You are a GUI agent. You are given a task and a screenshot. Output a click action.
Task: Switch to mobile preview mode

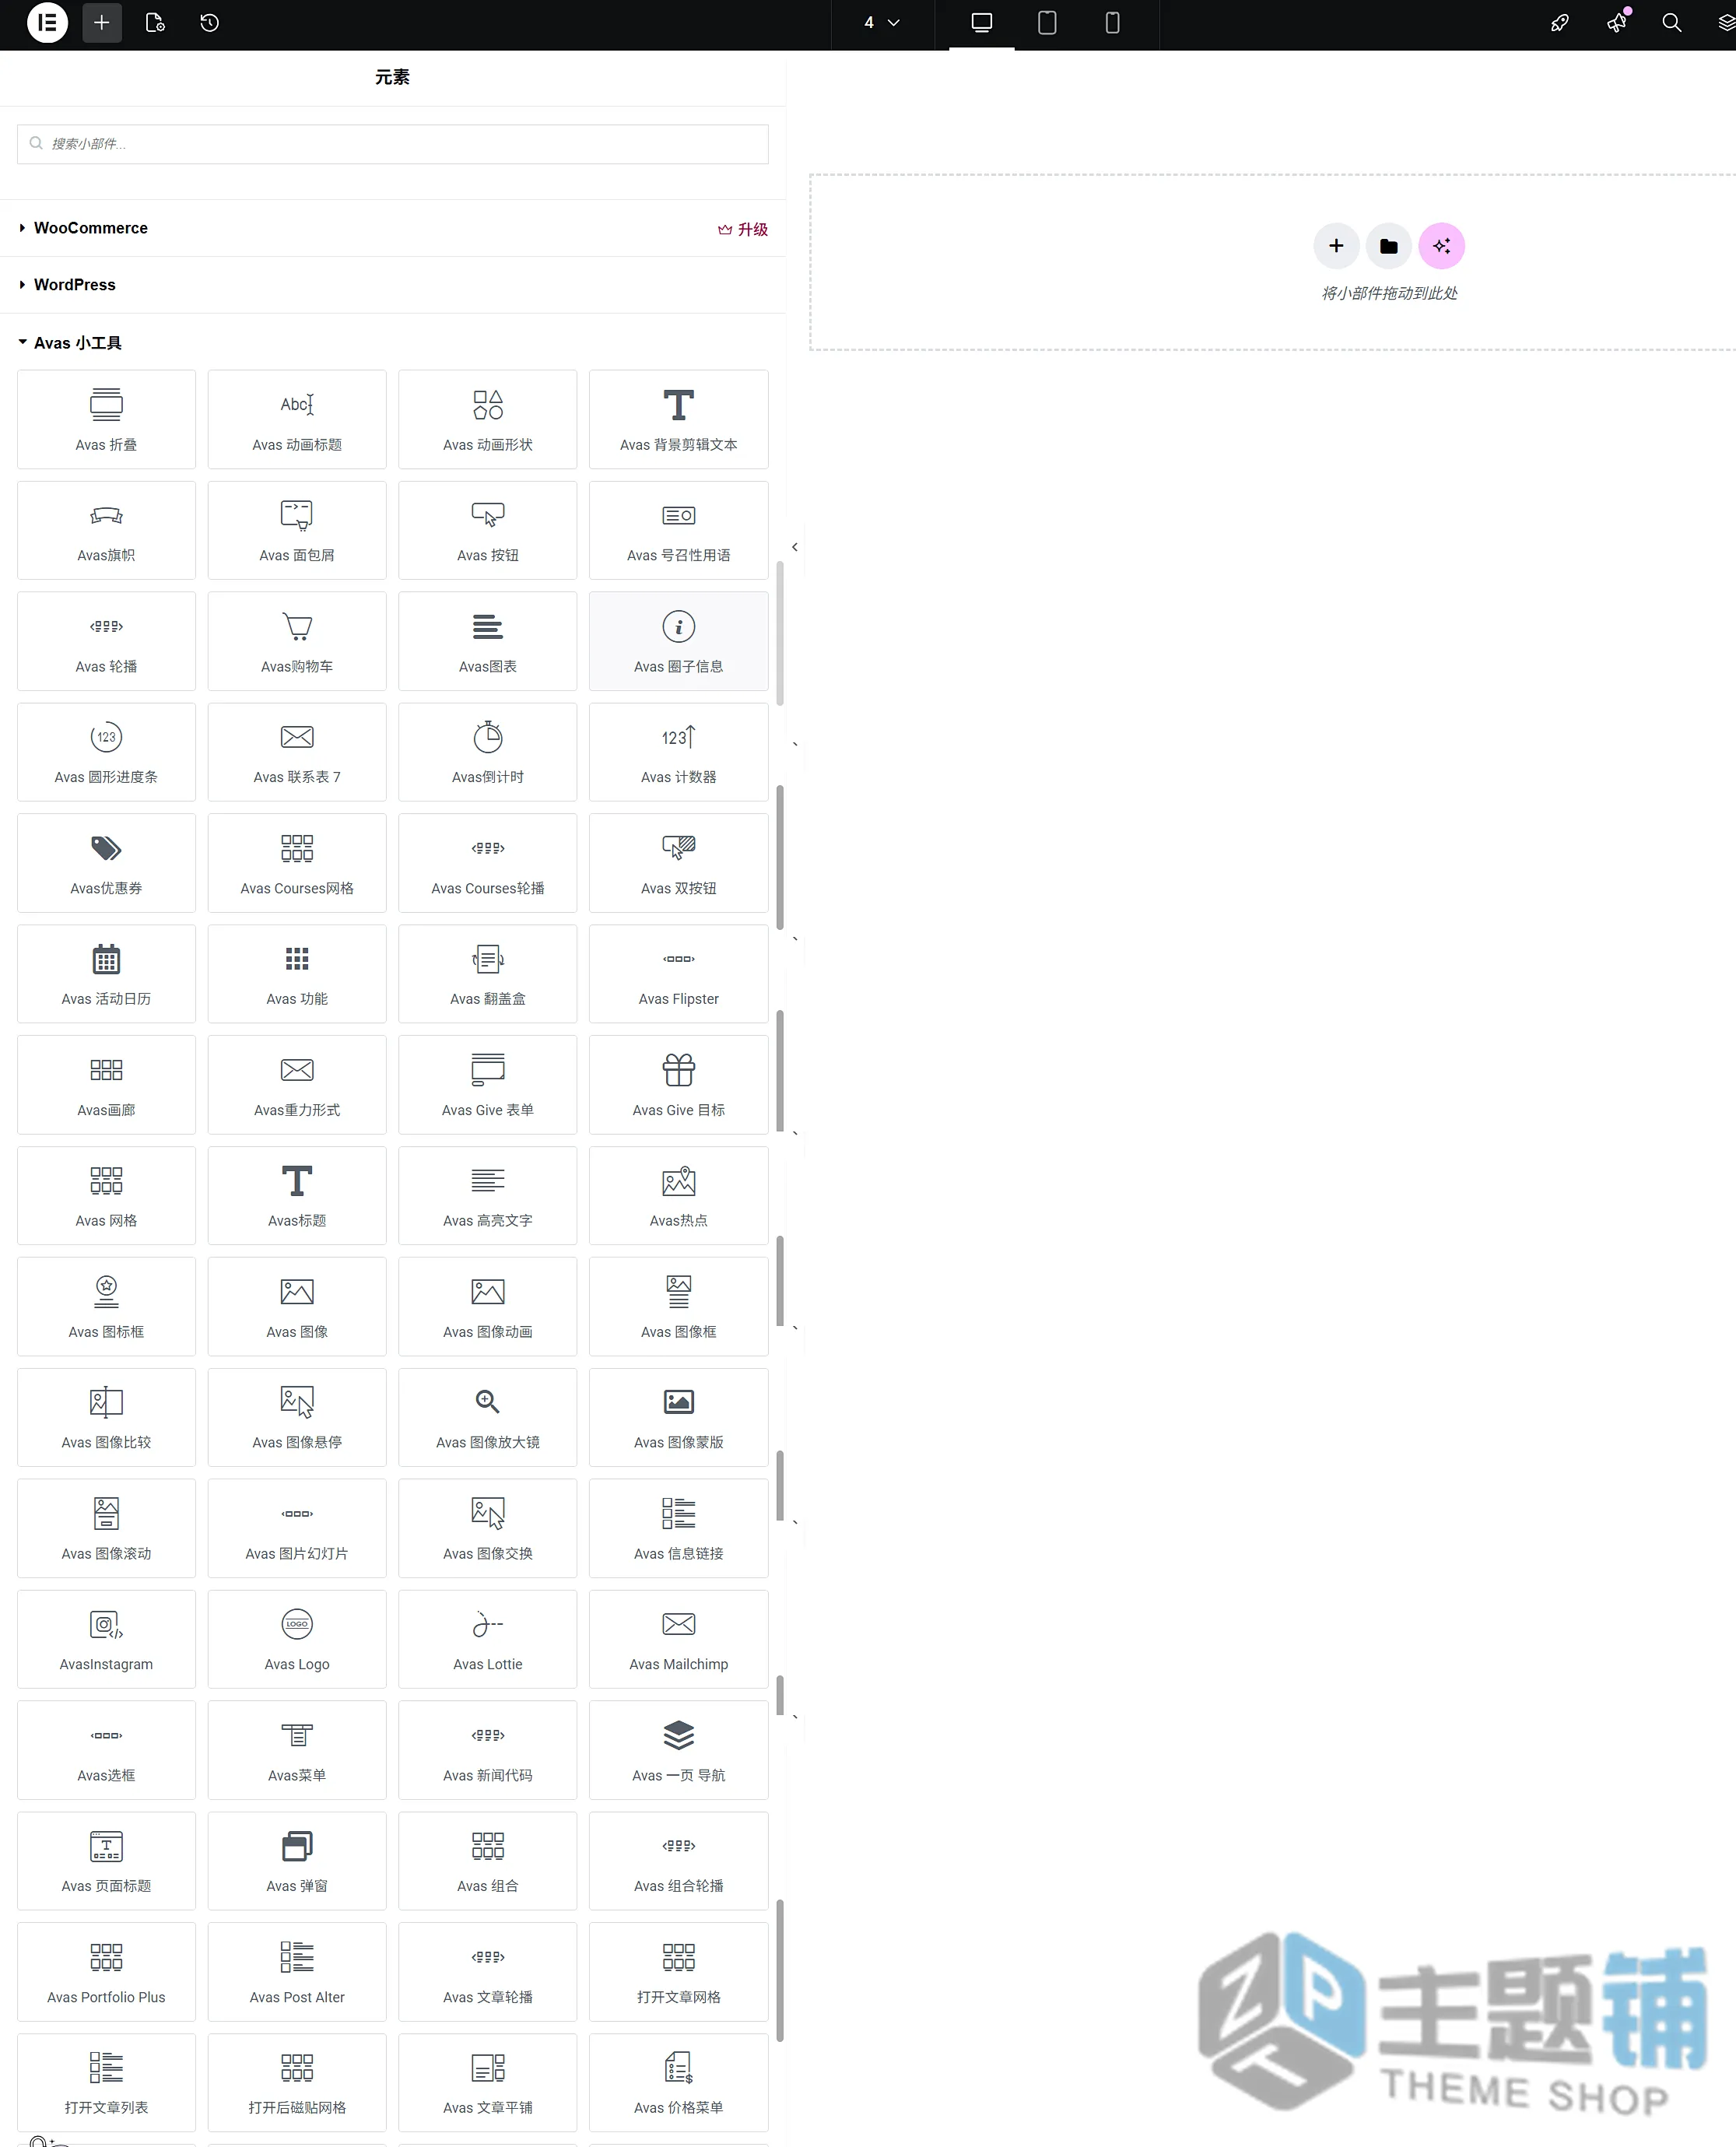click(x=1112, y=23)
